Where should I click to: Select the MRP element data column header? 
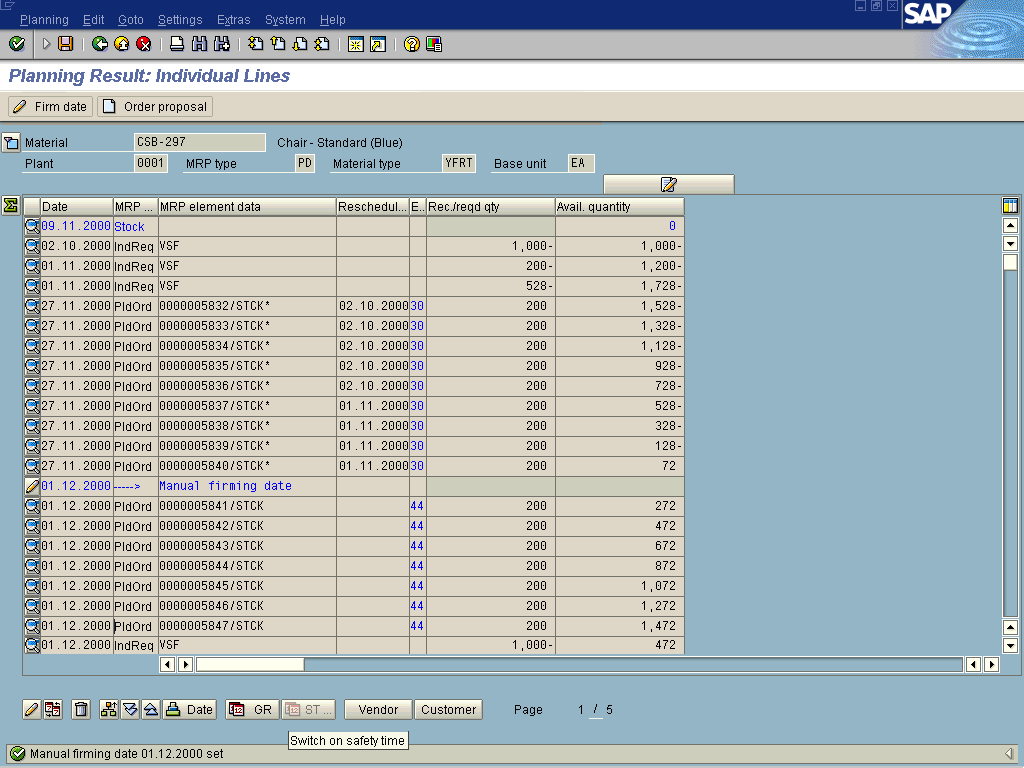247,206
